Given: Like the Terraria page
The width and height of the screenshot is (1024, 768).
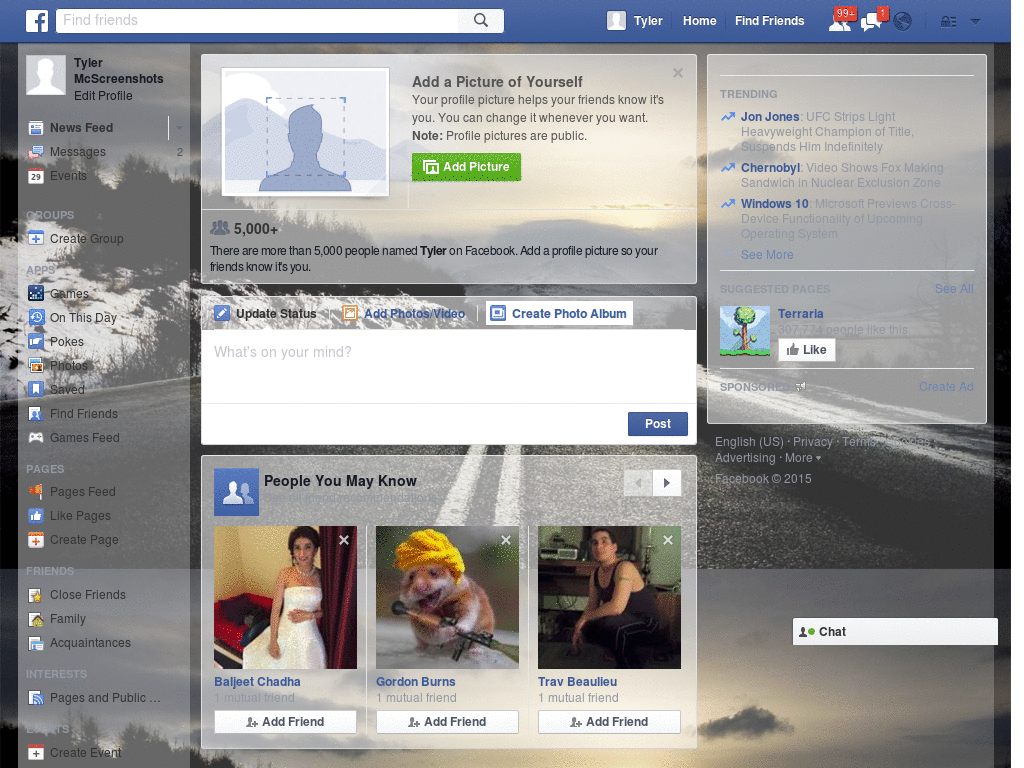Looking at the screenshot, I should pos(807,350).
